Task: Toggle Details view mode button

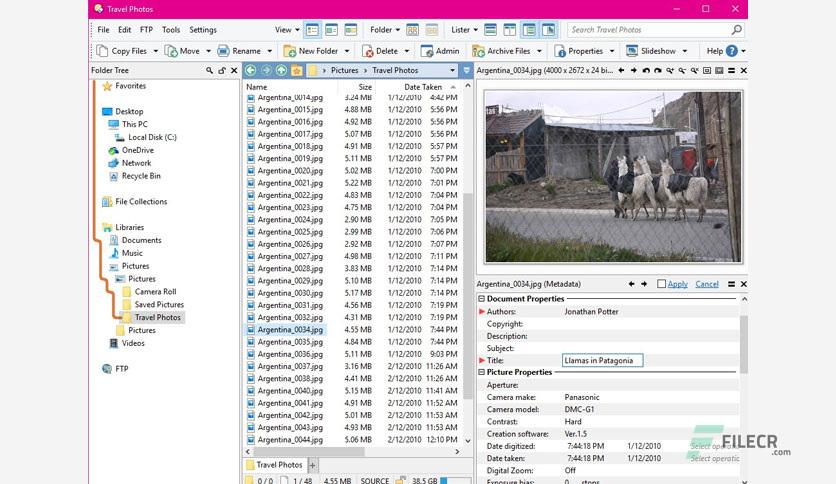Action: click(x=312, y=30)
